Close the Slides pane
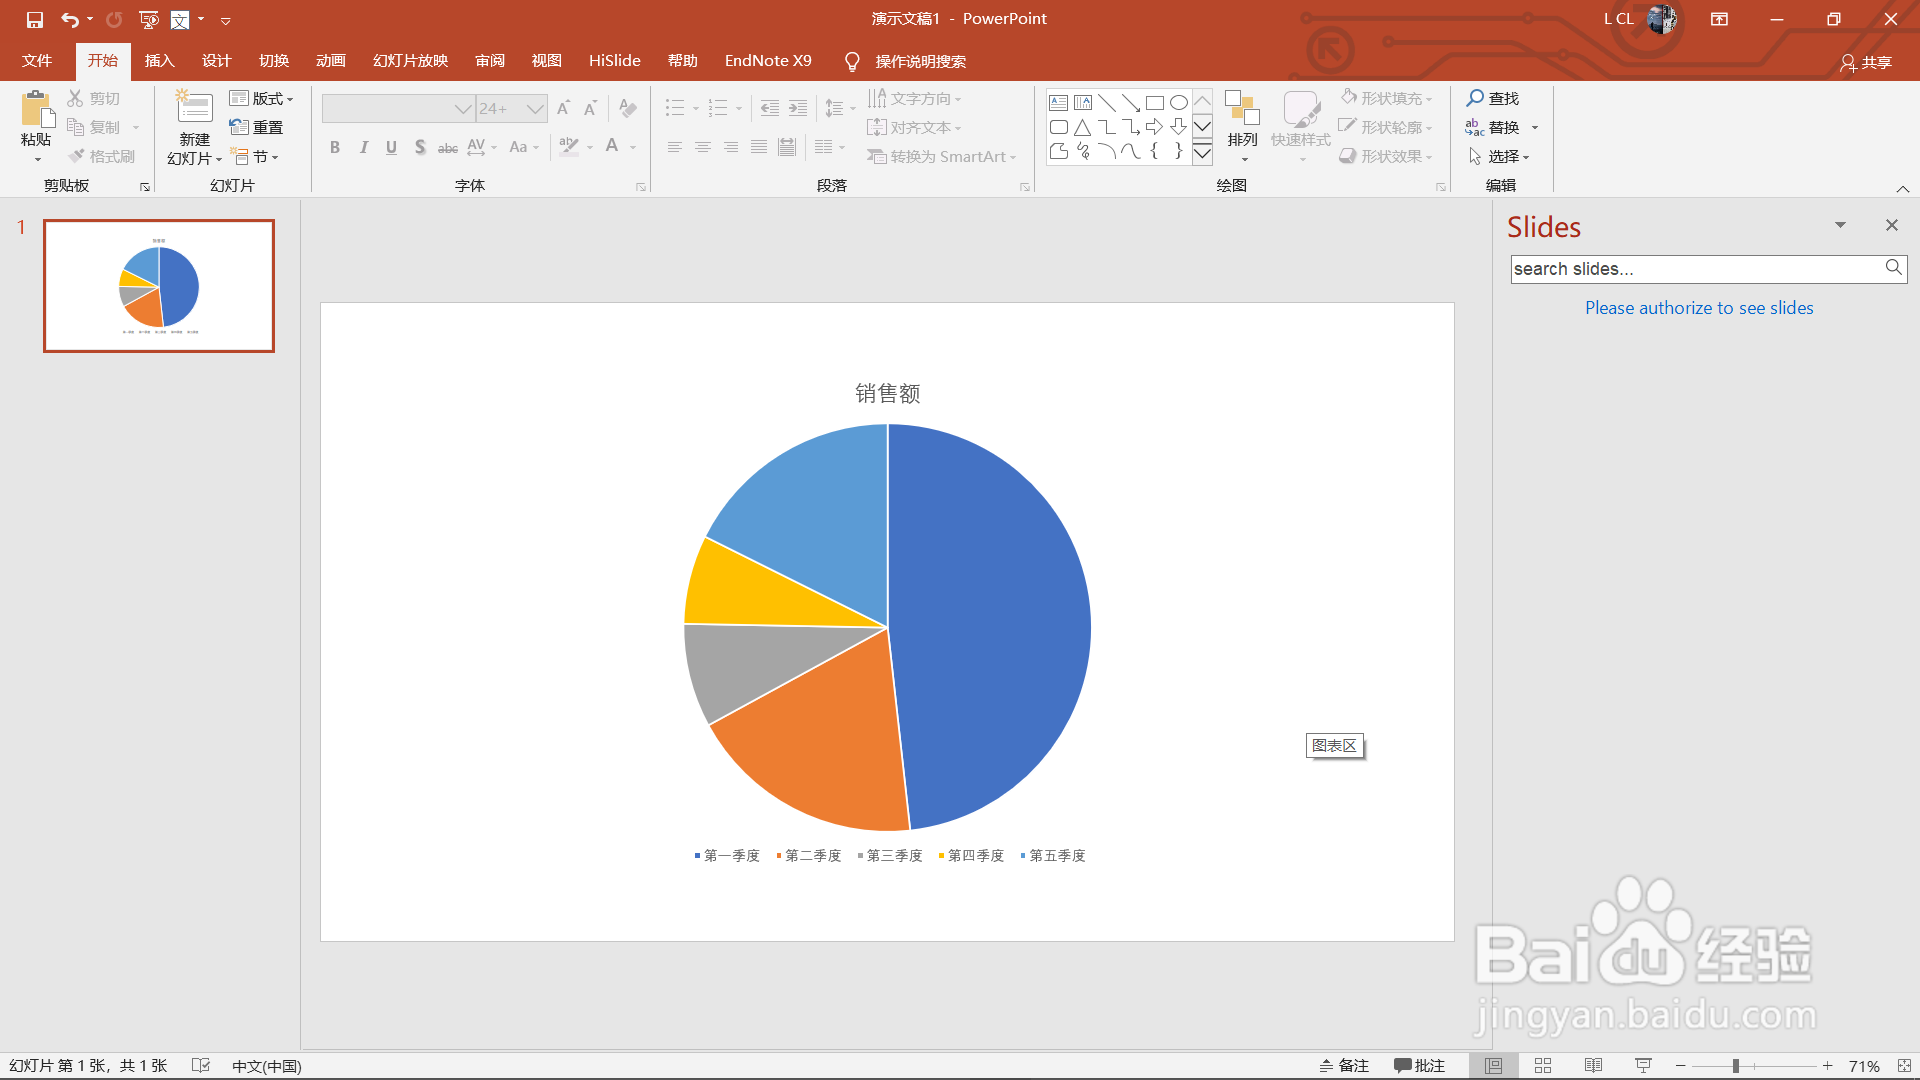Image resolution: width=1920 pixels, height=1080 pixels. (1892, 225)
